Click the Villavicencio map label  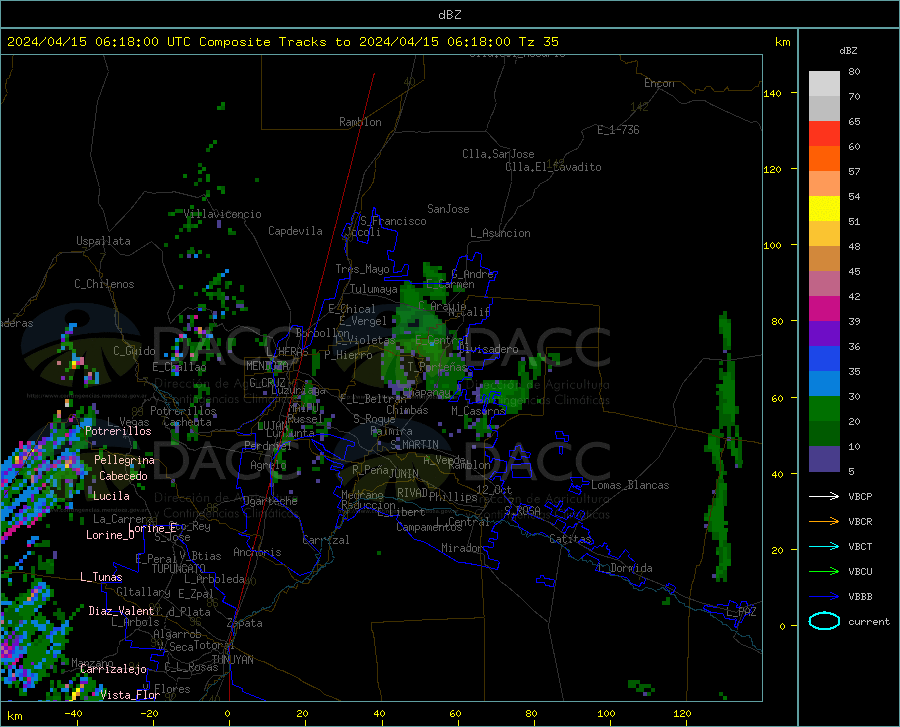[x=223, y=214]
